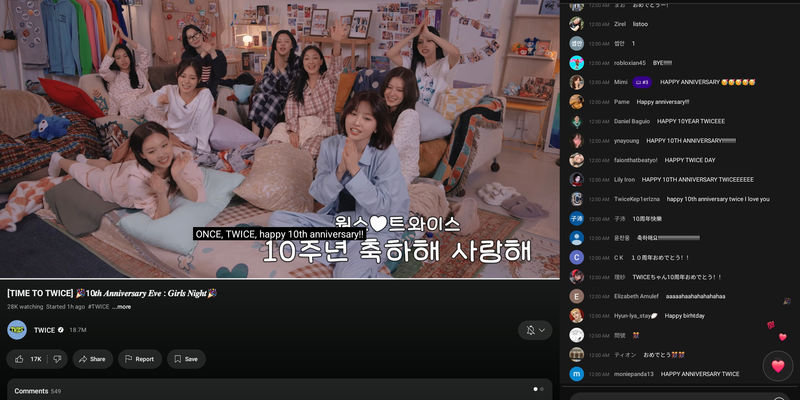This screenshot has height=400, width=800.
Task: Click username Lily Iron in chat
Action: click(x=624, y=180)
